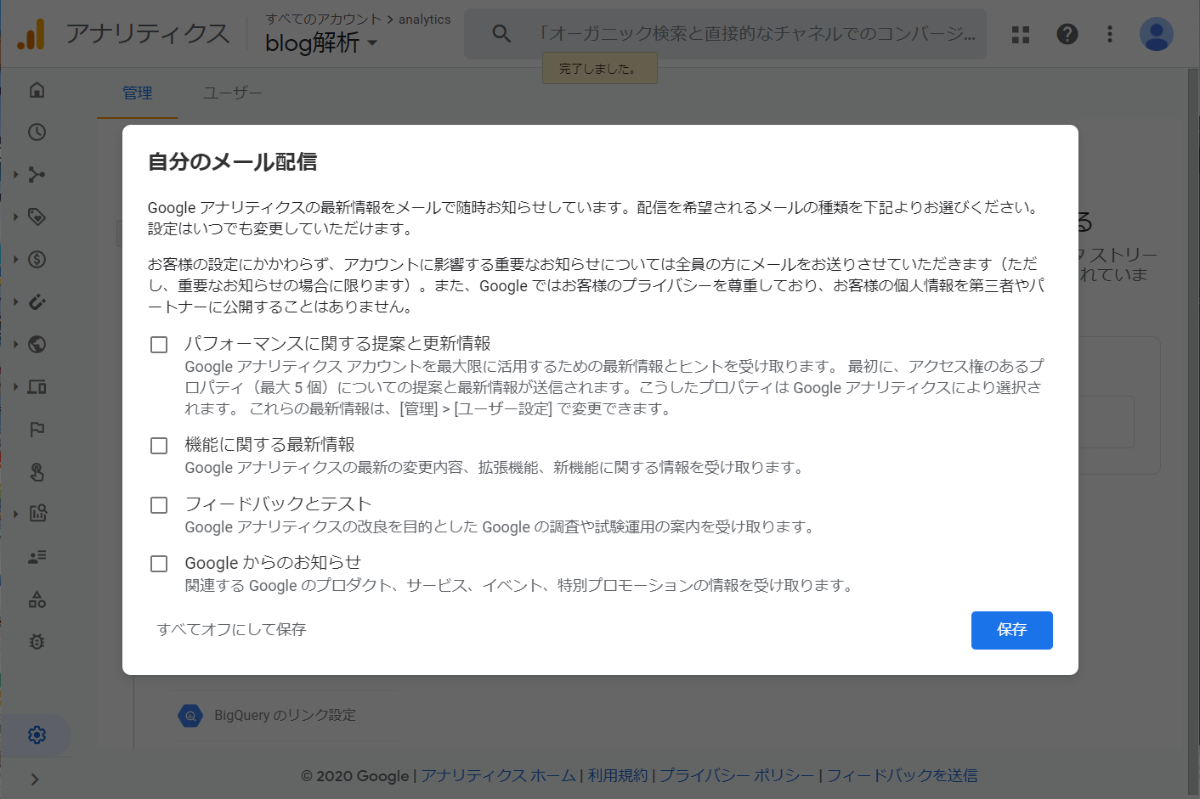Open the Custom definitions shapes icon
Screen dimensions: 1200x799
37,599
